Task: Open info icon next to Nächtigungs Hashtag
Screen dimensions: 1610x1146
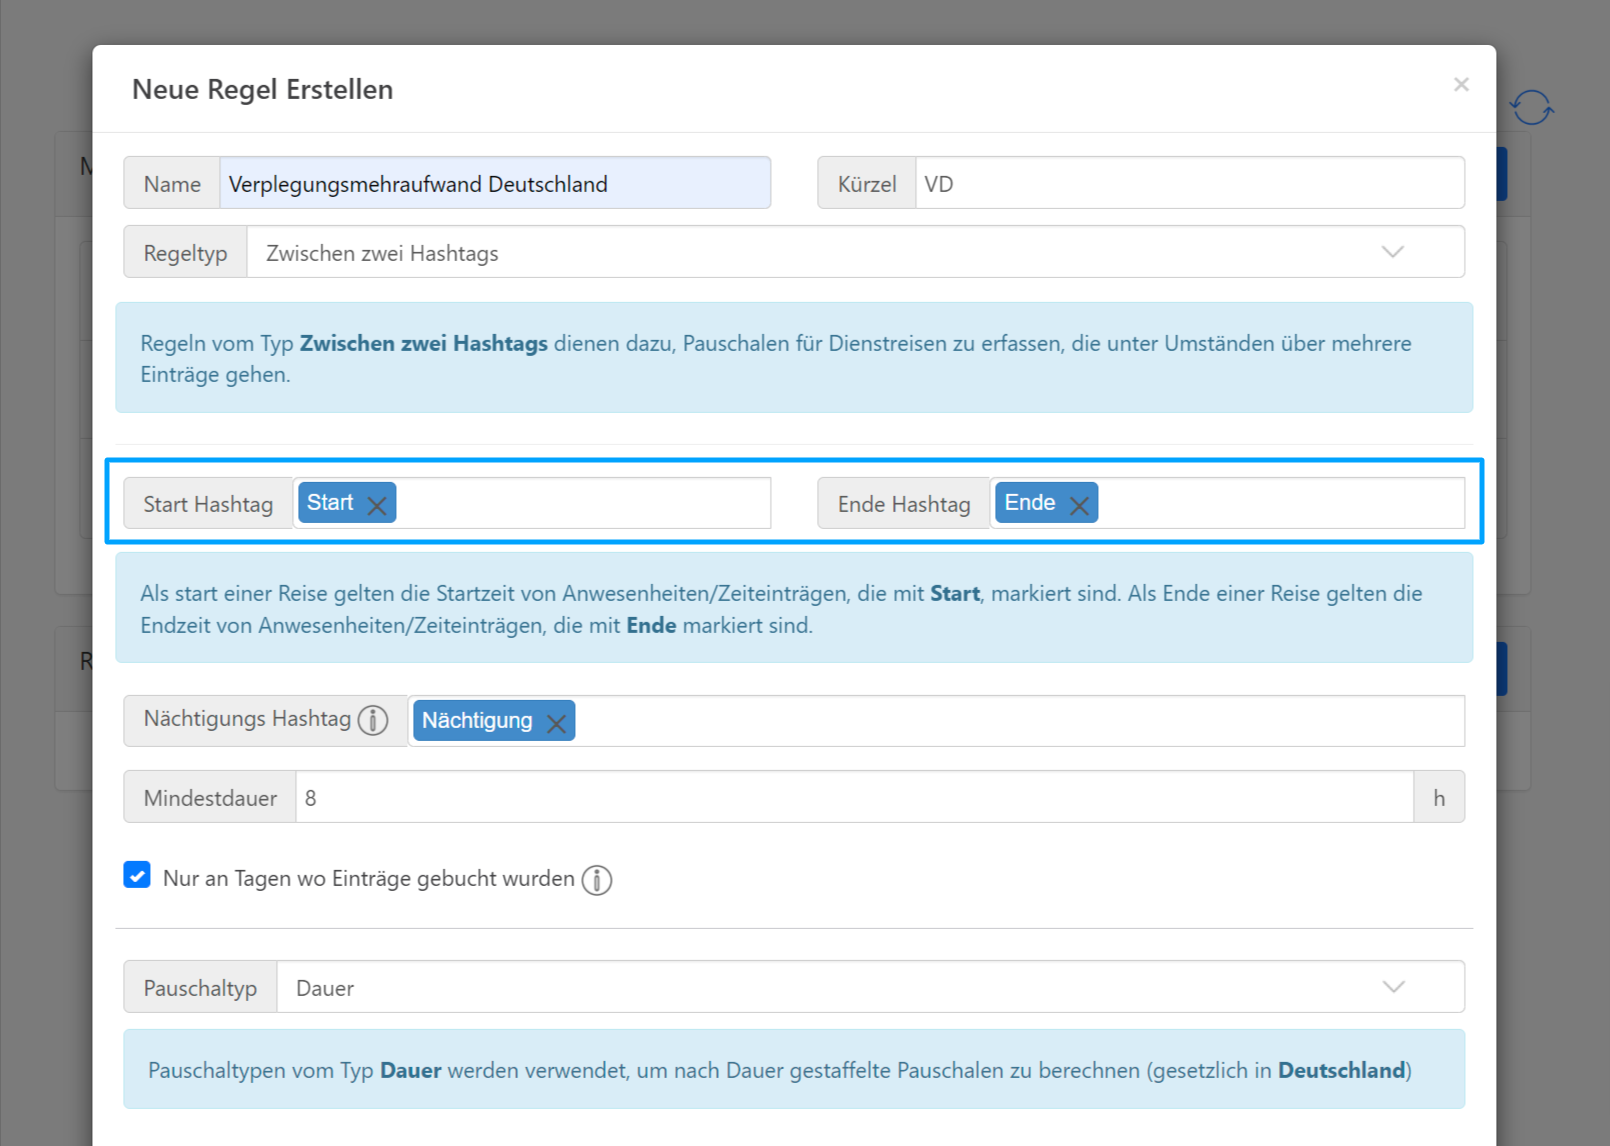Action: point(373,720)
